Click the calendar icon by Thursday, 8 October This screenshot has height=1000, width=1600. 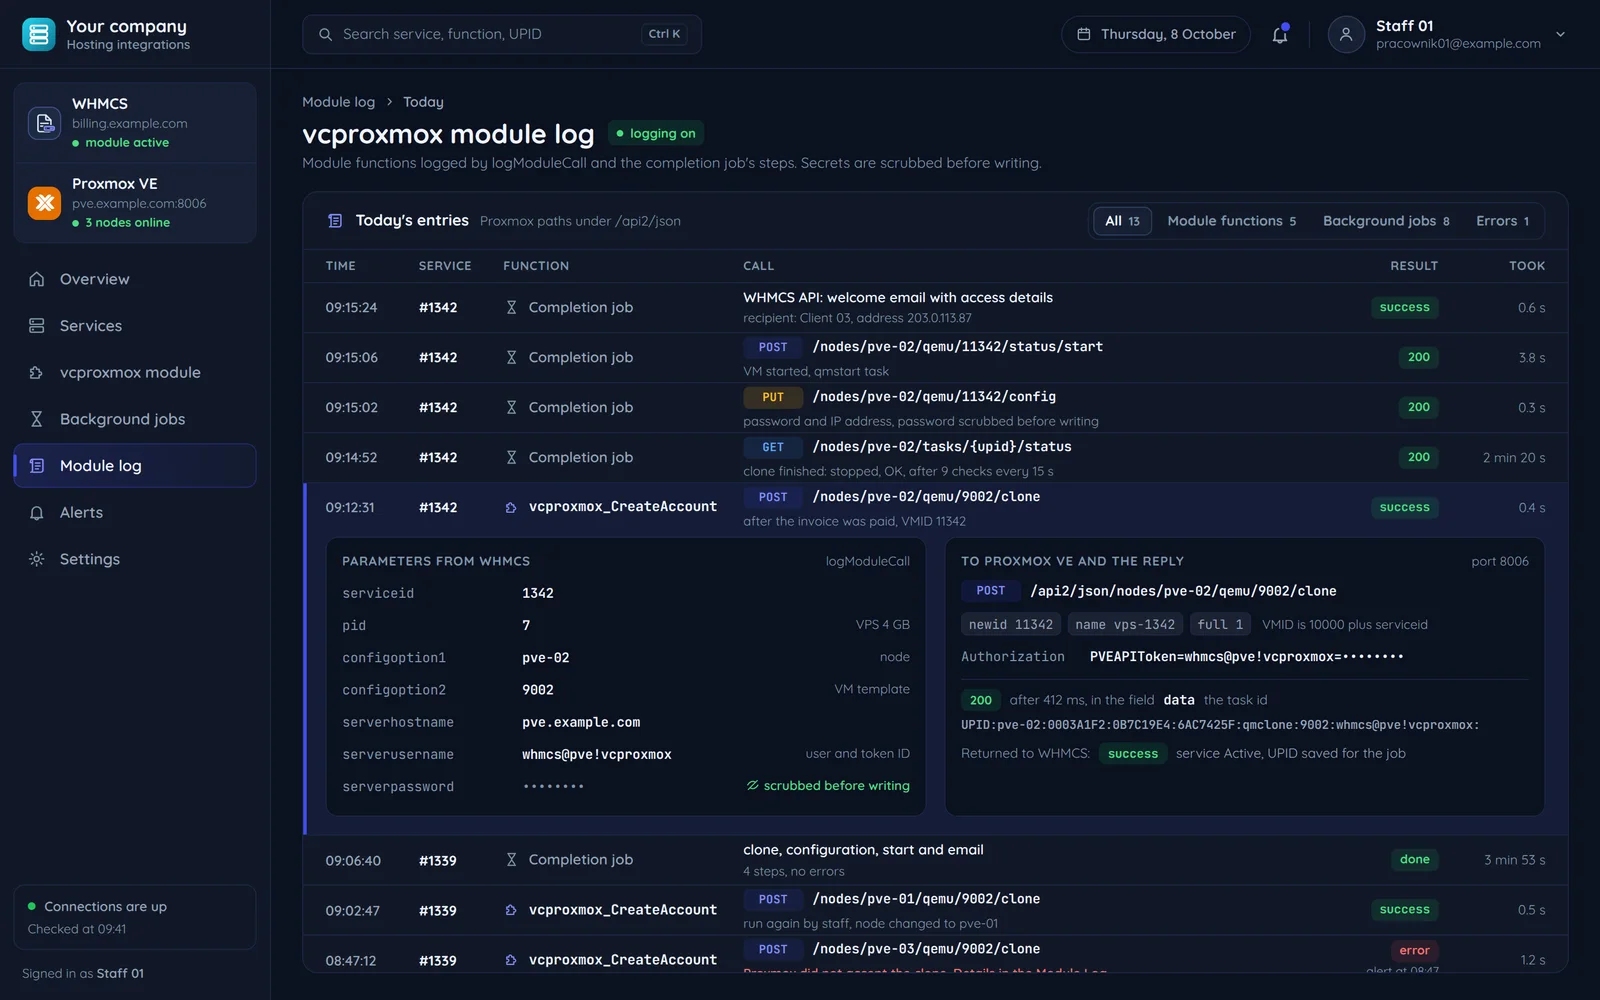pyautogui.click(x=1084, y=34)
